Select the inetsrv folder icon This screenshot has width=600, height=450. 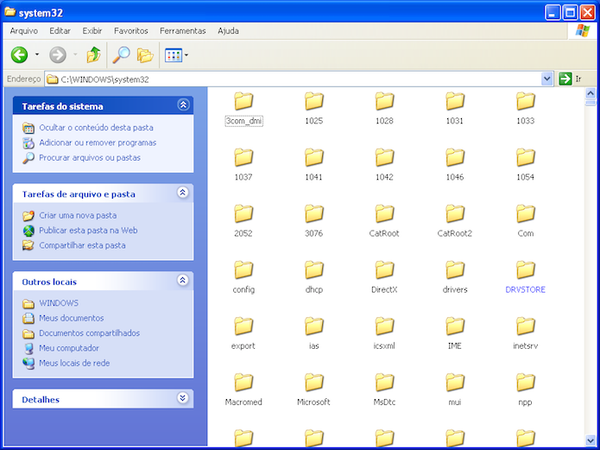click(525, 326)
